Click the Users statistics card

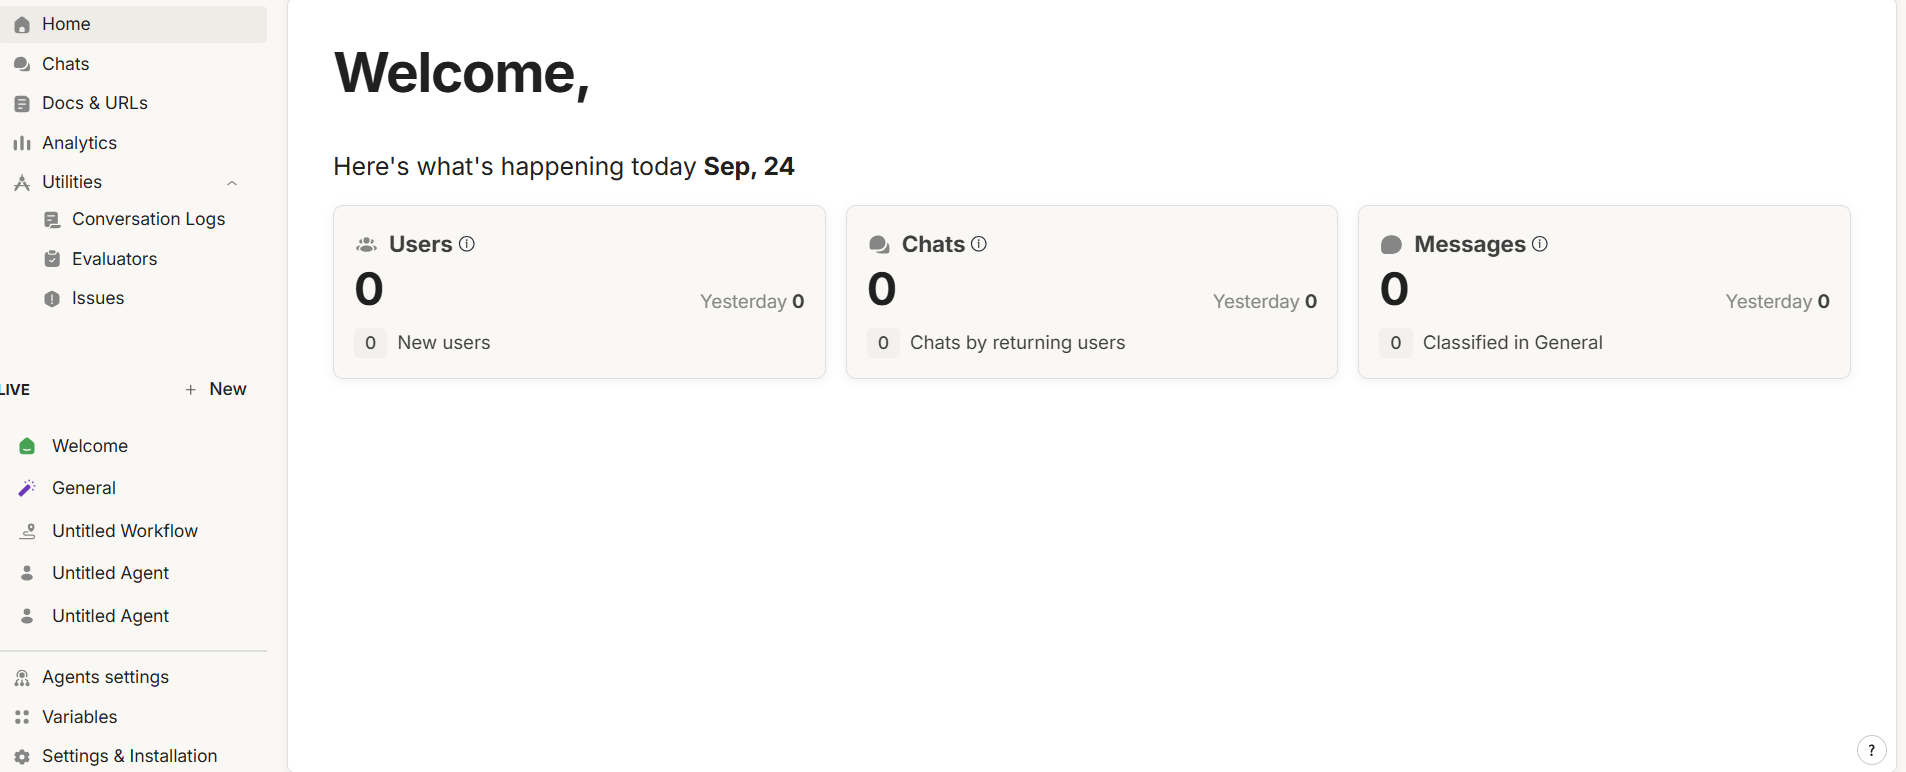(x=579, y=292)
